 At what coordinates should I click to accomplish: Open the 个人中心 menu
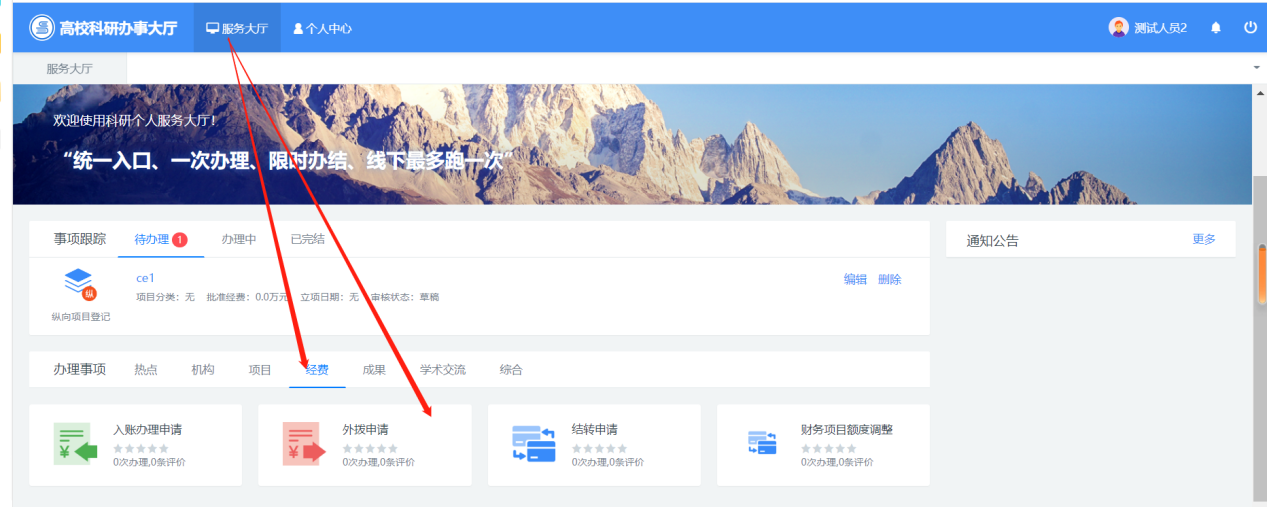(322, 29)
